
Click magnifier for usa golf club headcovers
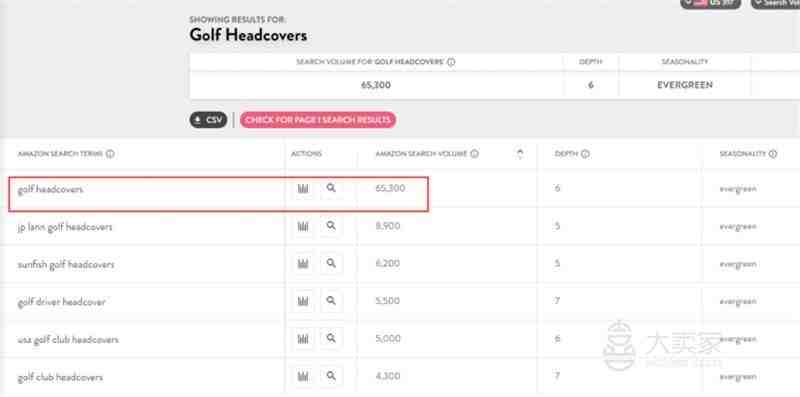(x=331, y=339)
